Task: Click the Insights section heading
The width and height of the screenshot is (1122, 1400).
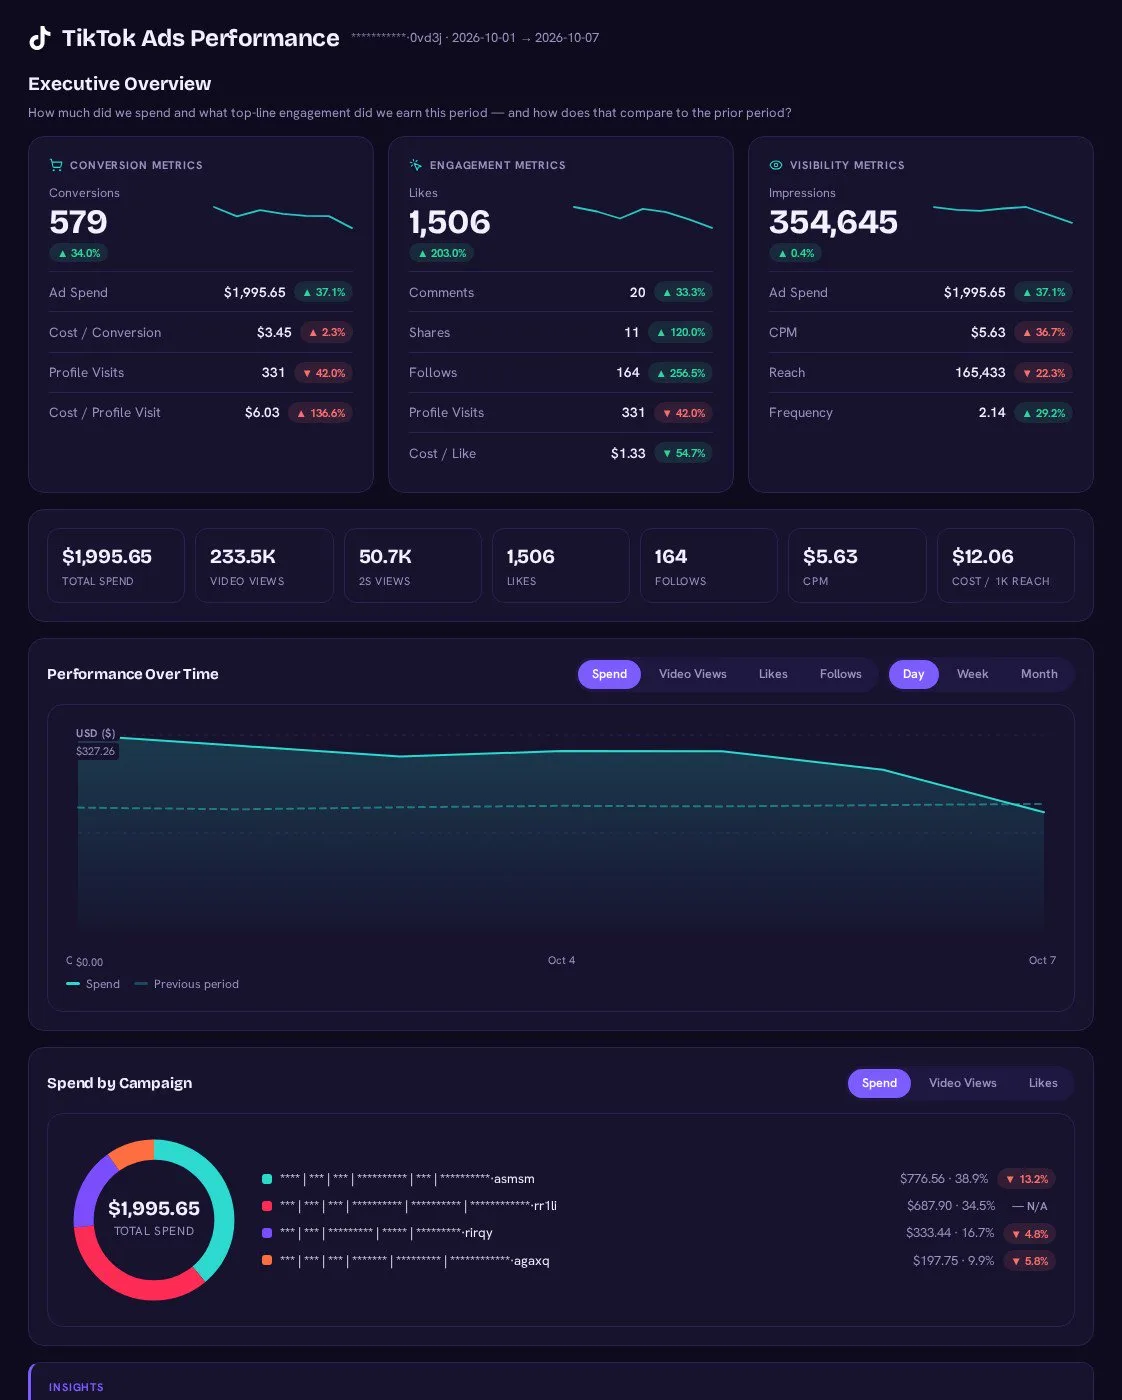Action: [76, 1387]
